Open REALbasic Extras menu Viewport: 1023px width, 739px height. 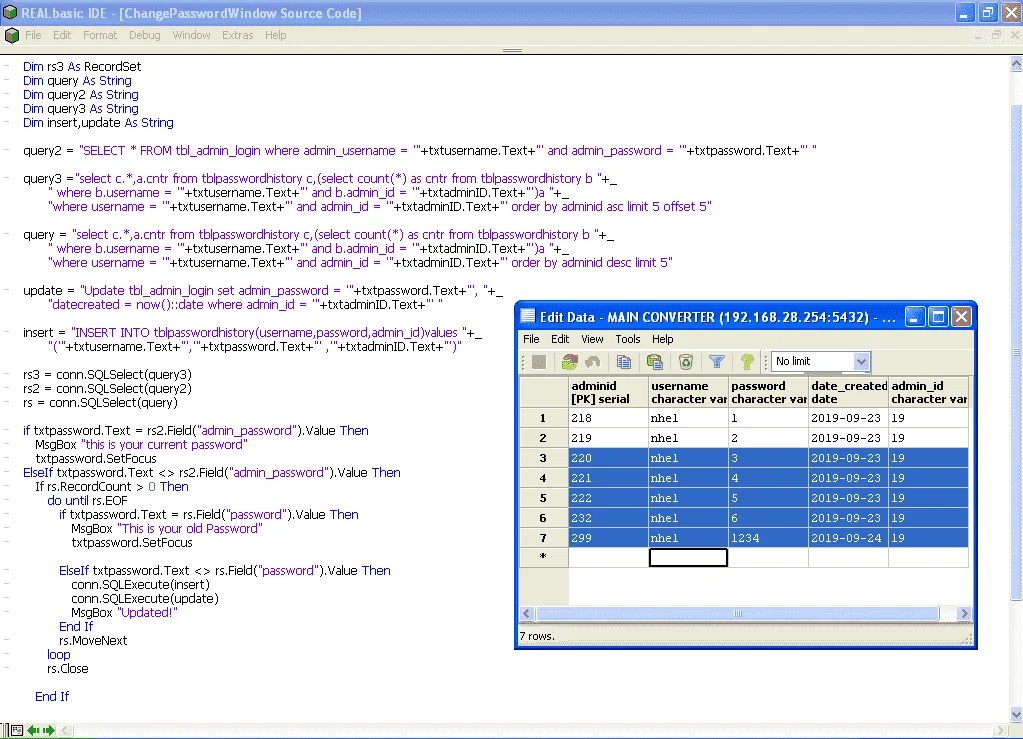237,35
